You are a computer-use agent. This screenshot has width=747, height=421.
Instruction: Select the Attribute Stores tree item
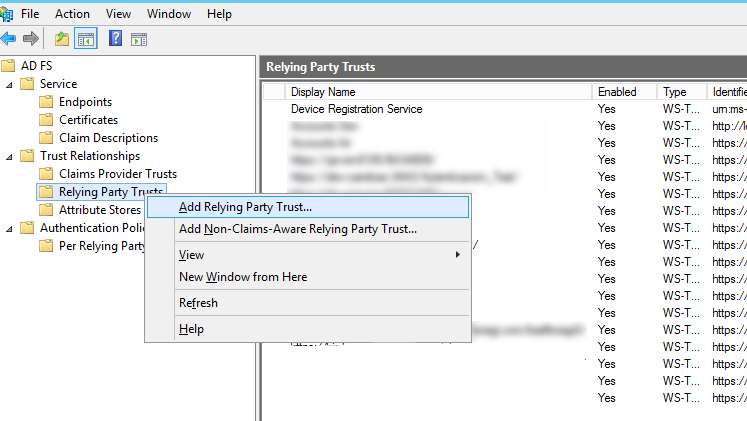(x=100, y=210)
